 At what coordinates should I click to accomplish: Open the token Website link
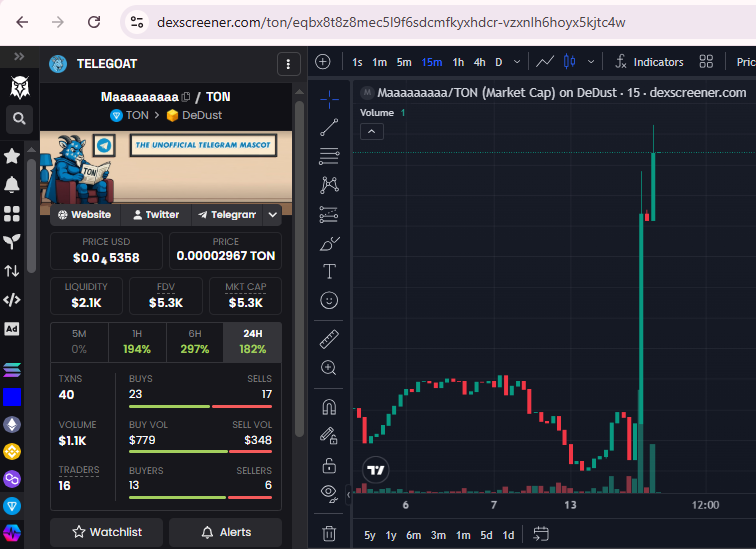point(85,215)
